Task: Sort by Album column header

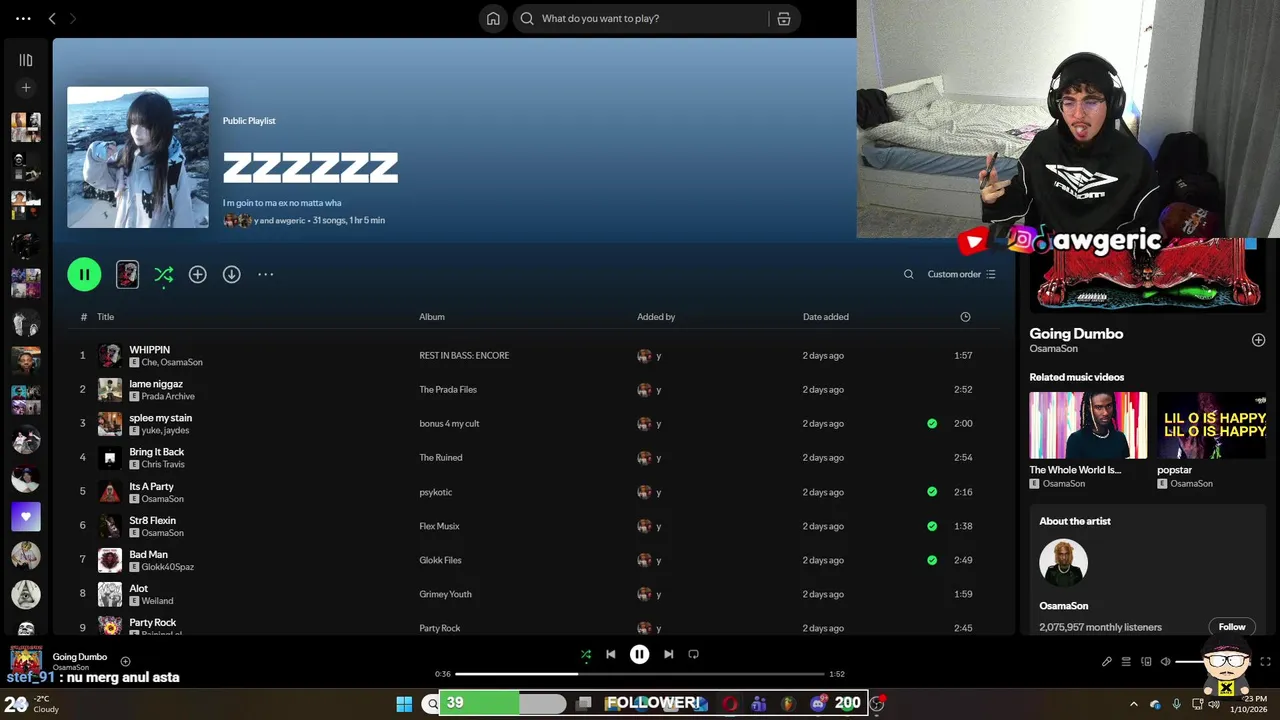Action: (x=432, y=317)
